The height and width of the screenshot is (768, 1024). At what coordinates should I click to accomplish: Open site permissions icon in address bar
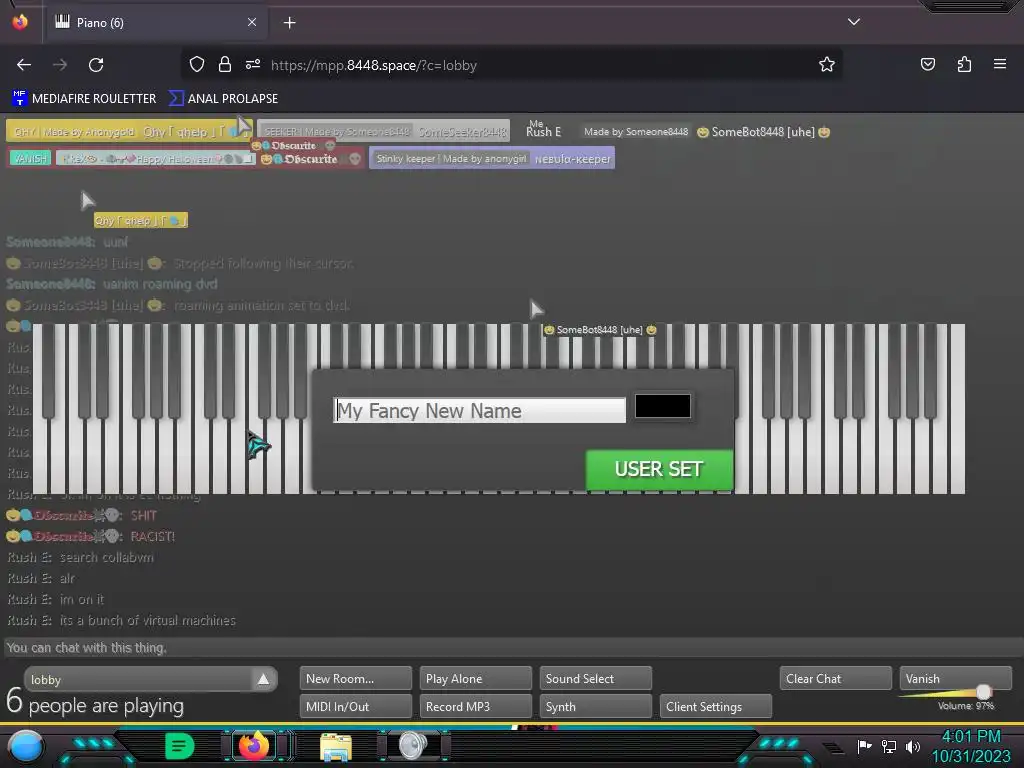coord(253,65)
